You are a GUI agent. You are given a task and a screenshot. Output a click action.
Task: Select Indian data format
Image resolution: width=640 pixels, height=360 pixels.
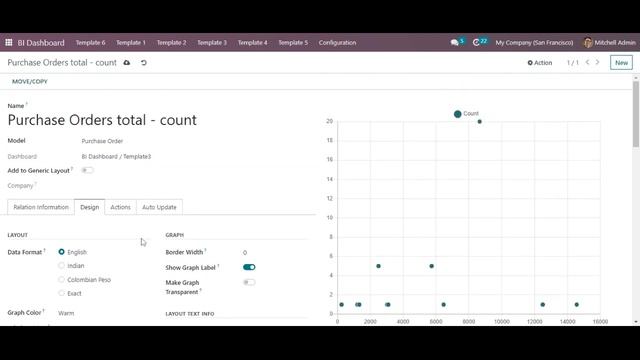coord(62,266)
